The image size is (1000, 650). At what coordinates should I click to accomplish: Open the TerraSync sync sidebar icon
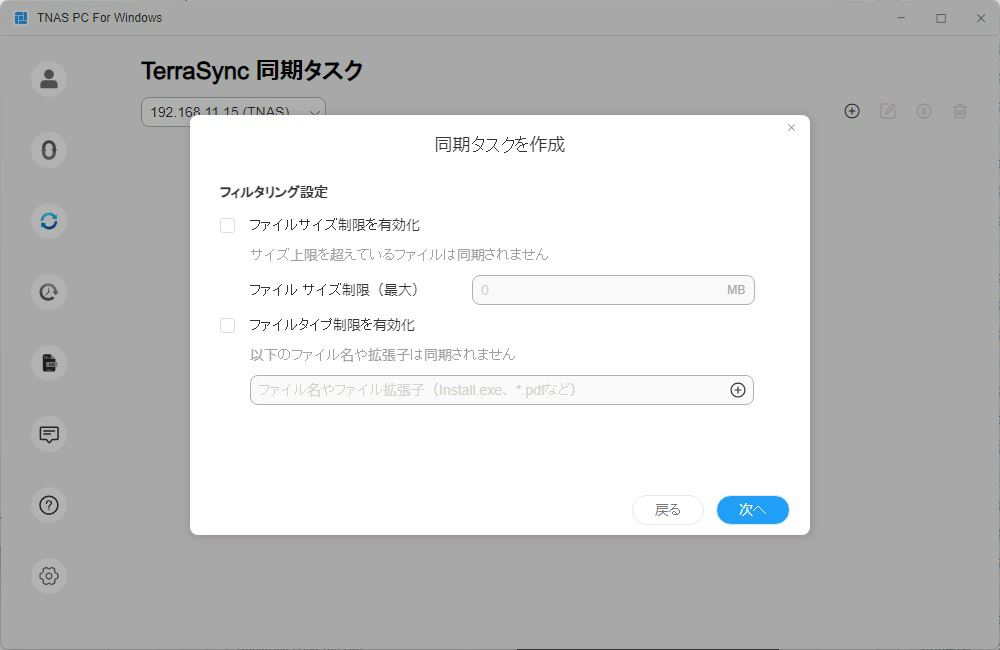coord(49,221)
